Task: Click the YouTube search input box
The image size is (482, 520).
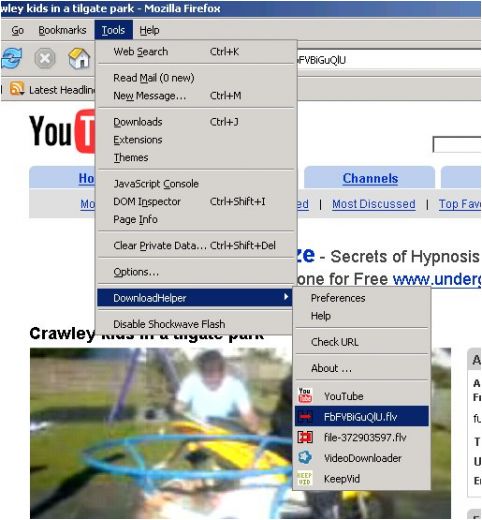Action: click(x=457, y=144)
